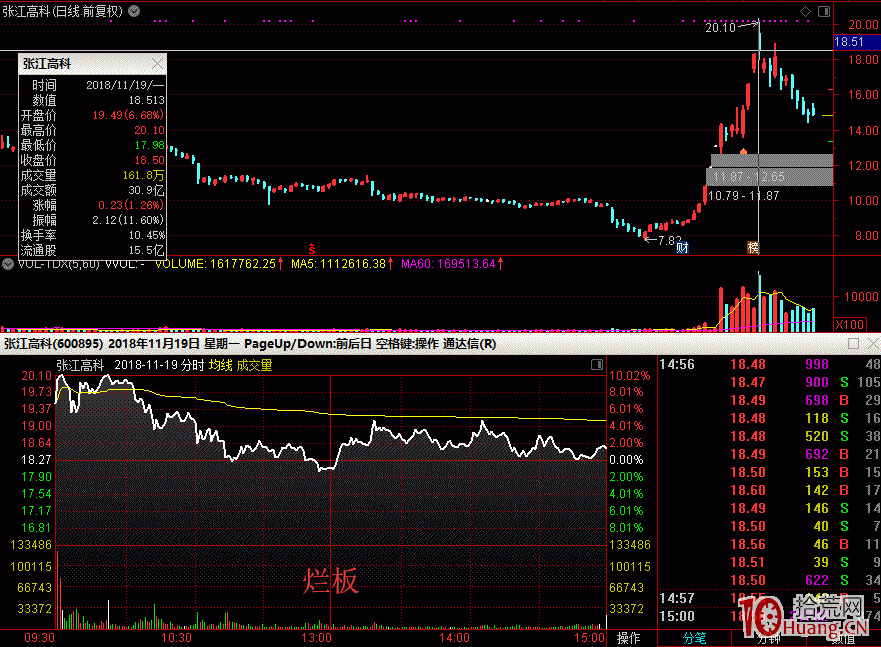The height and width of the screenshot is (647, 881).
Task: Close the 张江高科 info popup
Action: [157, 64]
